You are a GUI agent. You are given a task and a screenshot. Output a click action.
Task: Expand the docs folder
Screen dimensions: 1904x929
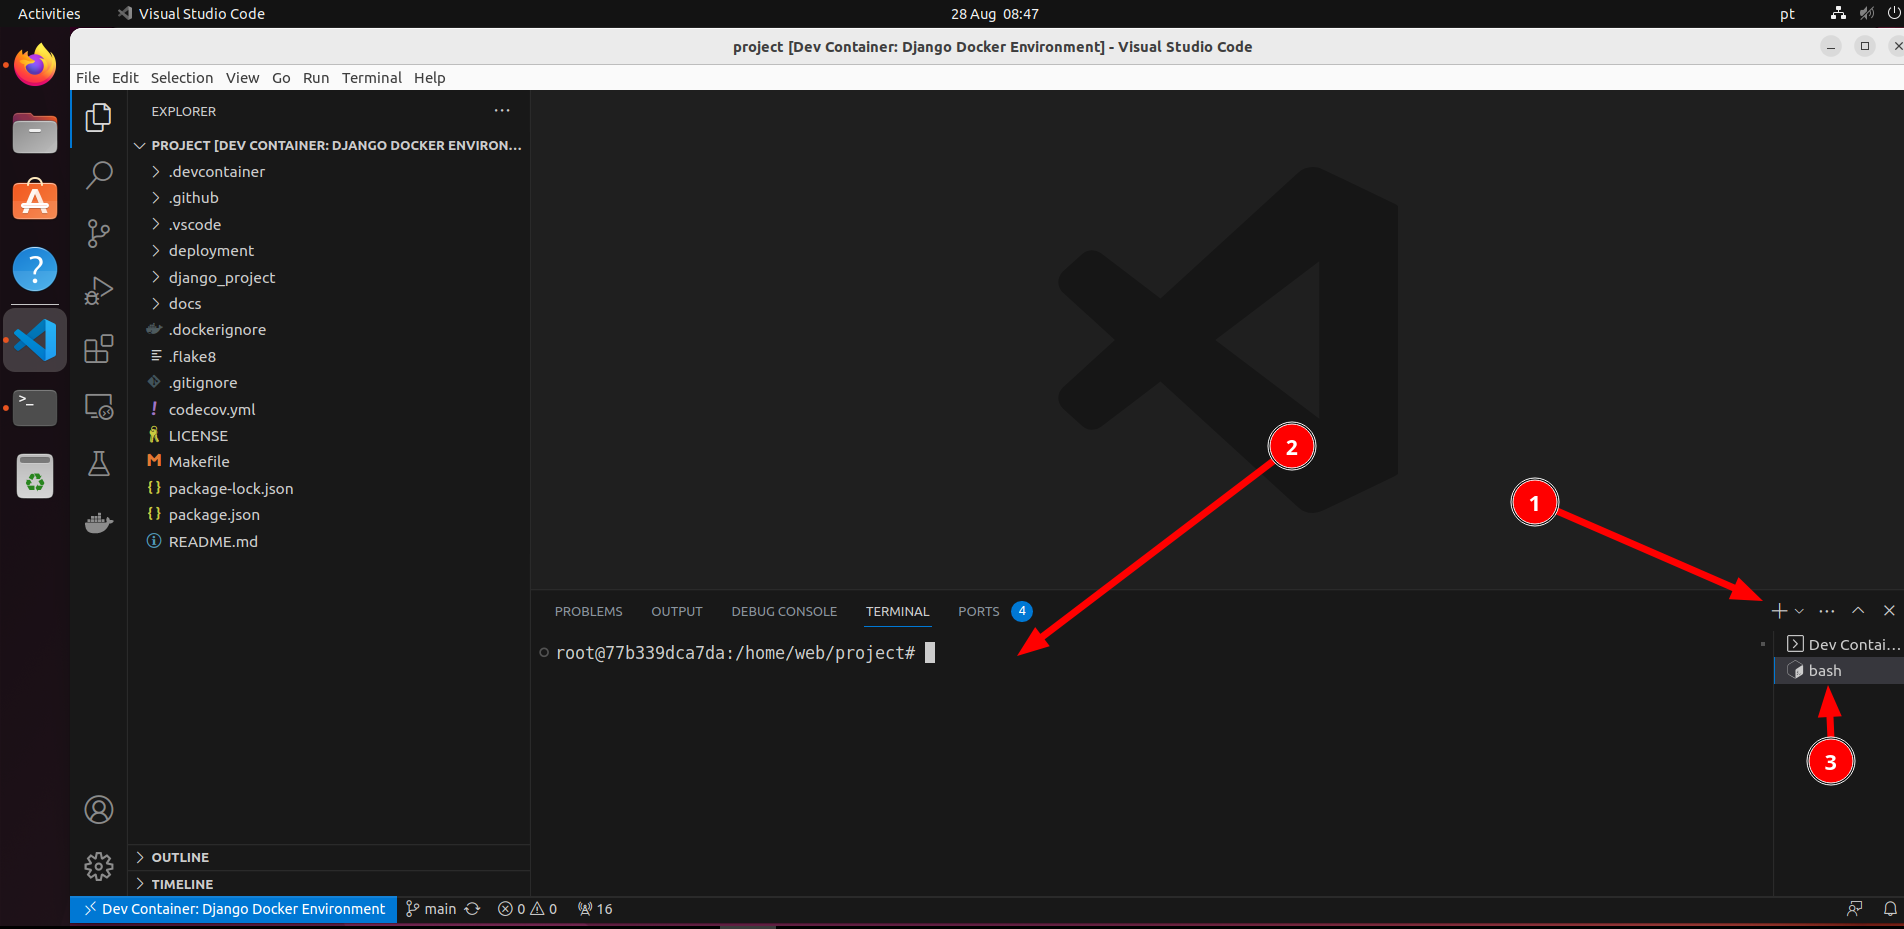point(329,304)
